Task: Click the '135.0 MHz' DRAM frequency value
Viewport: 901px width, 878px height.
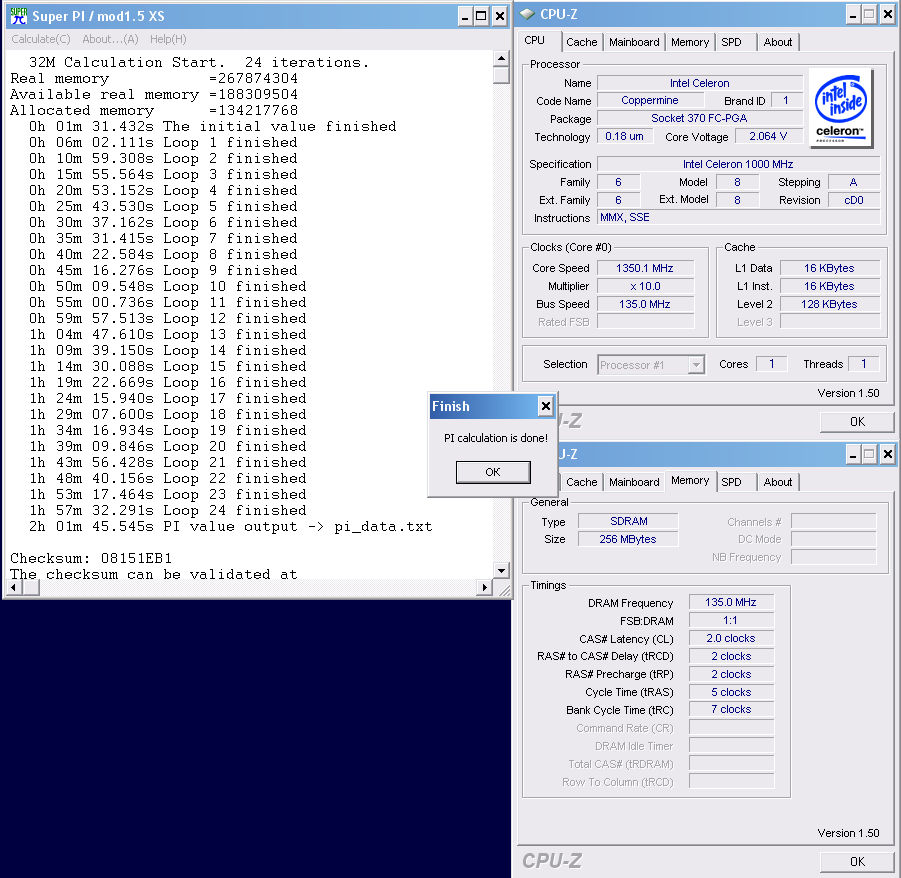Action: [731, 602]
